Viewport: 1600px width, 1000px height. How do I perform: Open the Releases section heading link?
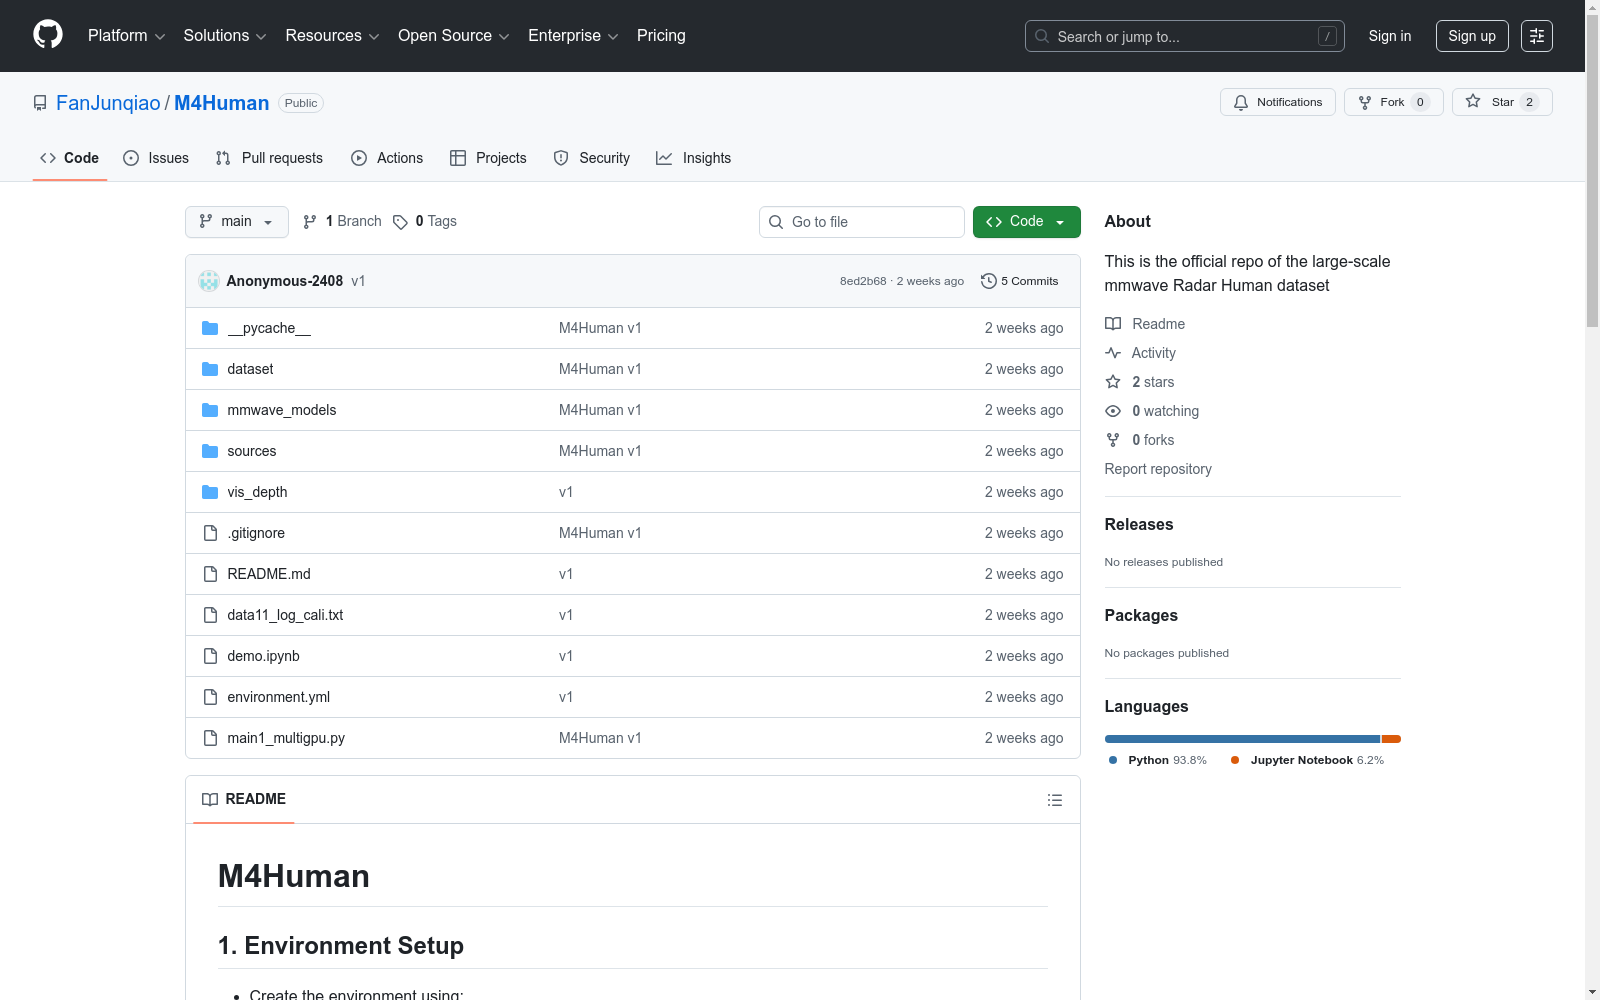point(1139,524)
